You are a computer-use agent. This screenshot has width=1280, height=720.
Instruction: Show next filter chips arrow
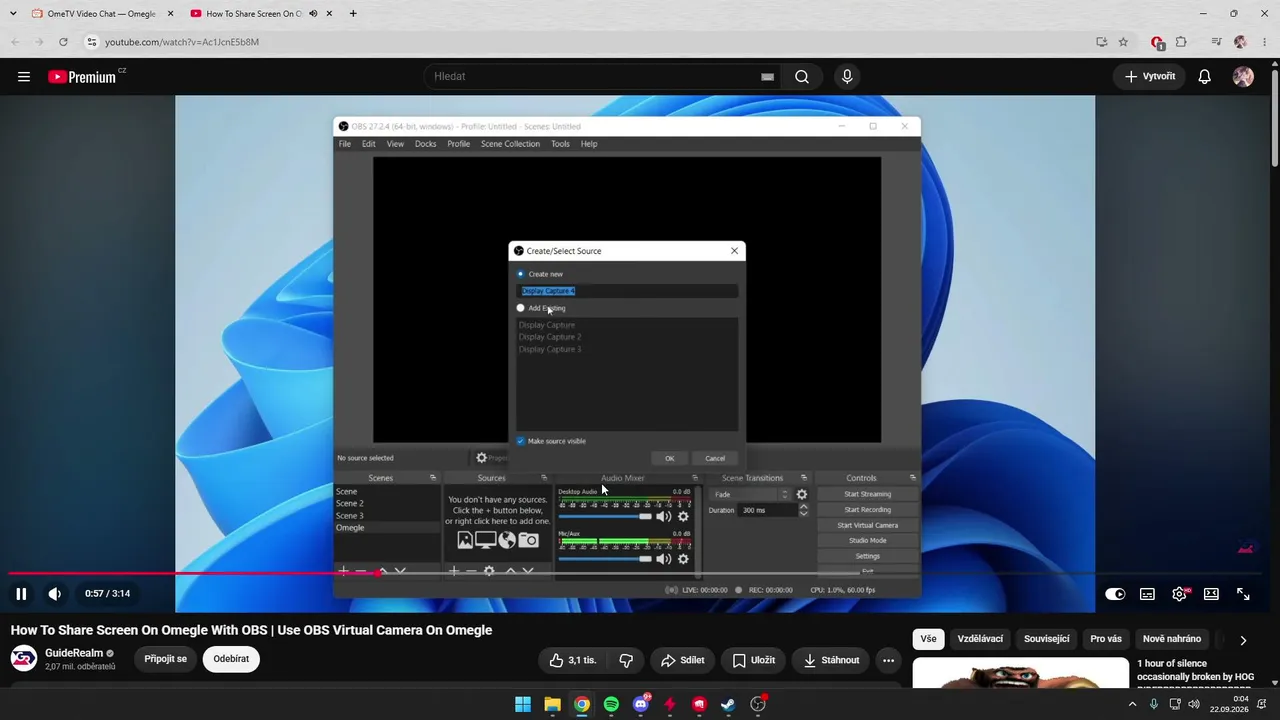1243,640
